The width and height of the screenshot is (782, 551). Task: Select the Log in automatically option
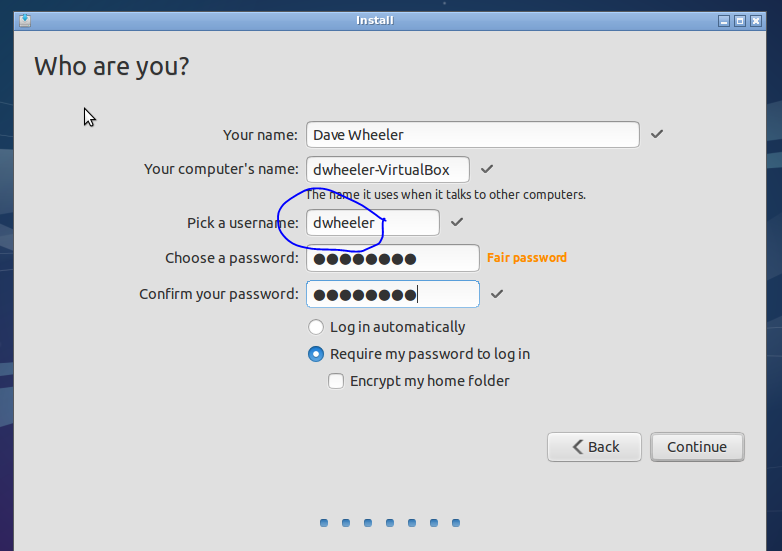(x=317, y=327)
